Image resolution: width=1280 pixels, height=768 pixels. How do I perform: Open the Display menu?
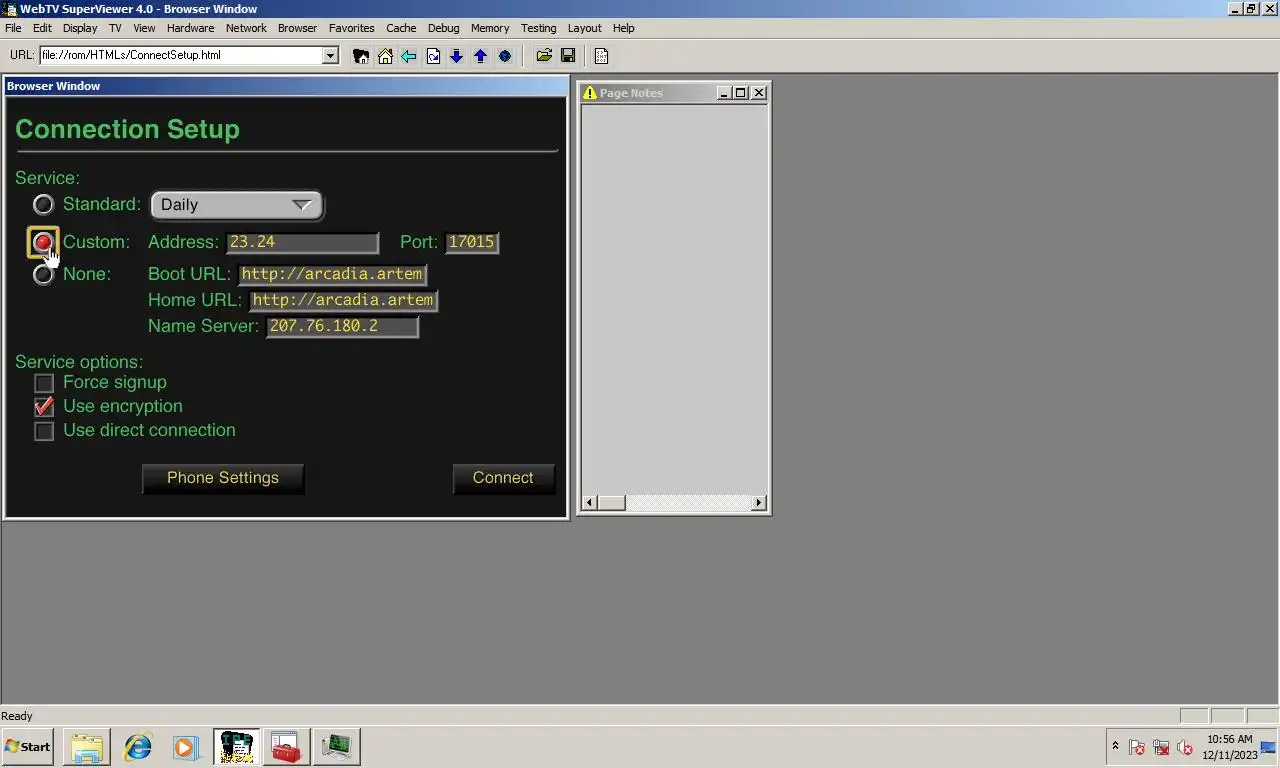point(80,28)
